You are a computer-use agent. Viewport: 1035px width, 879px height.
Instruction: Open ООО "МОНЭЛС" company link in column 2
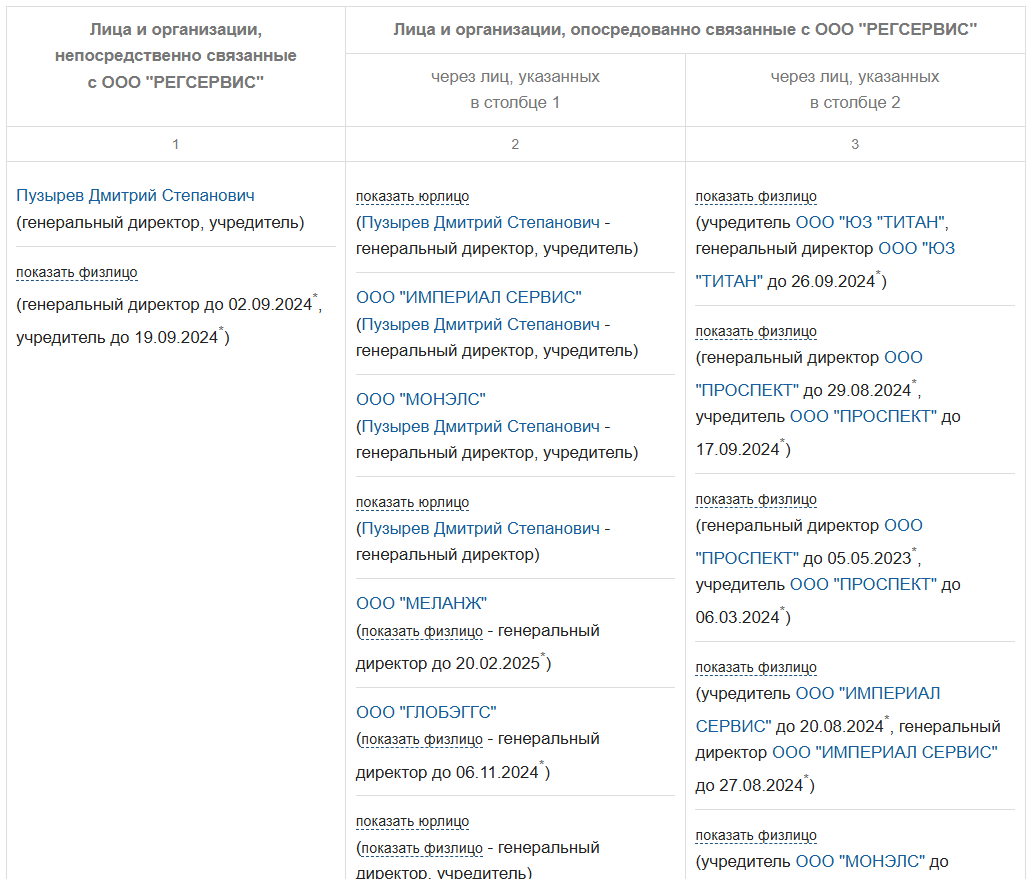point(421,400)
